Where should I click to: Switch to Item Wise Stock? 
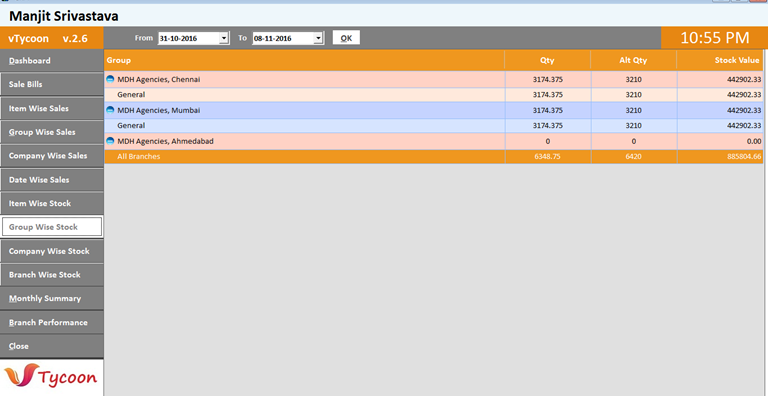[51, 203]
